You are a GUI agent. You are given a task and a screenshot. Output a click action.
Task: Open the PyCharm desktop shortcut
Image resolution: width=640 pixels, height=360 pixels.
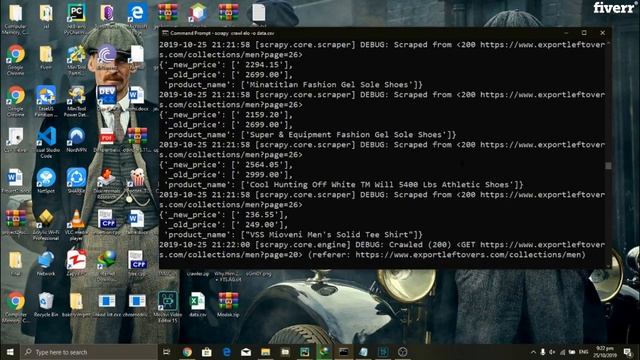[x=76, y=13]
